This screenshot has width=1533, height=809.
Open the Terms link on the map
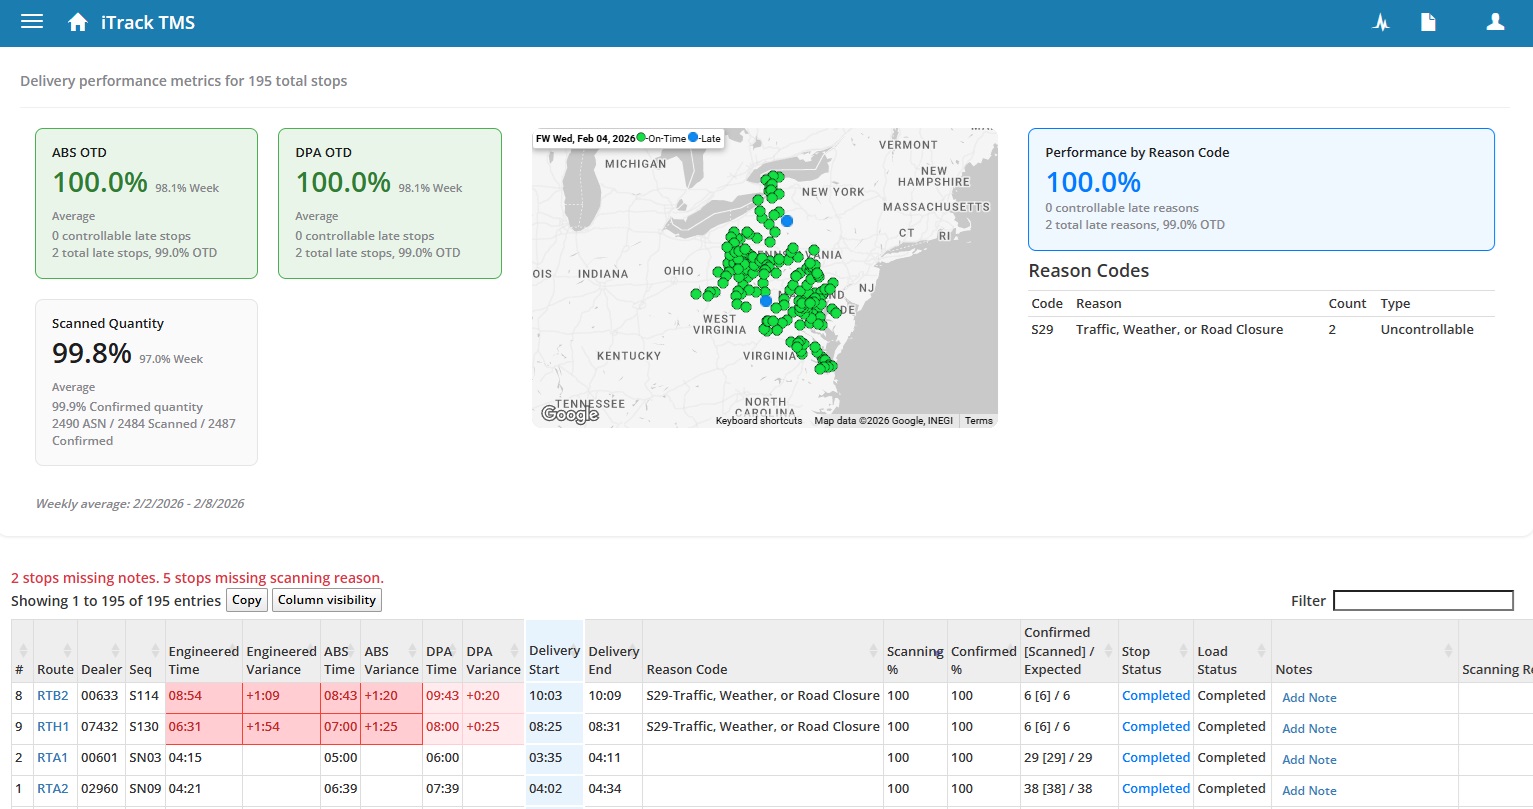978,421
